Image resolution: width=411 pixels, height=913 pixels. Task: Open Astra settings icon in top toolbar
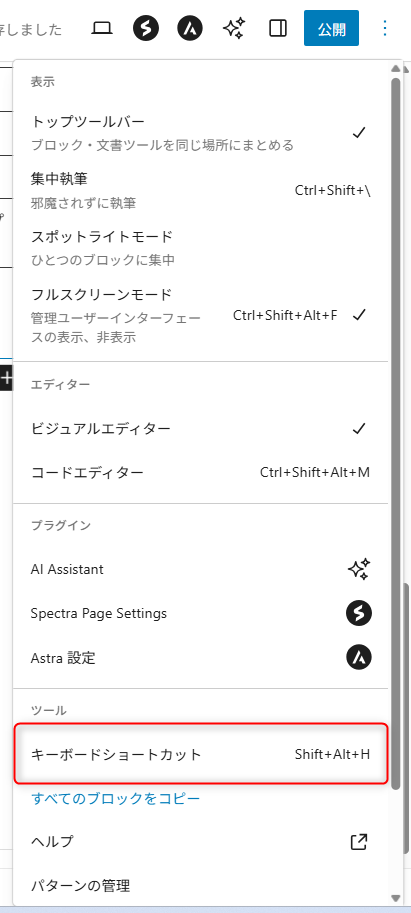point(190,28)
